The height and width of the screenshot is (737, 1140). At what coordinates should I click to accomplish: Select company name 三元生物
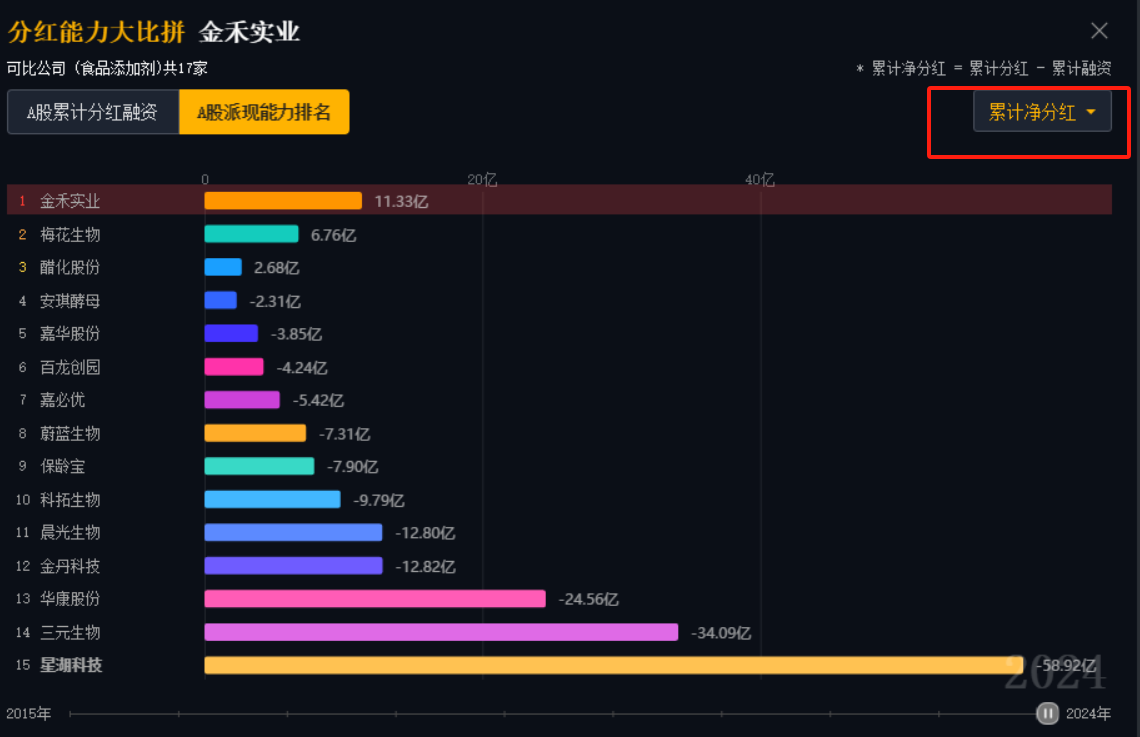click(x=70, y=632)
